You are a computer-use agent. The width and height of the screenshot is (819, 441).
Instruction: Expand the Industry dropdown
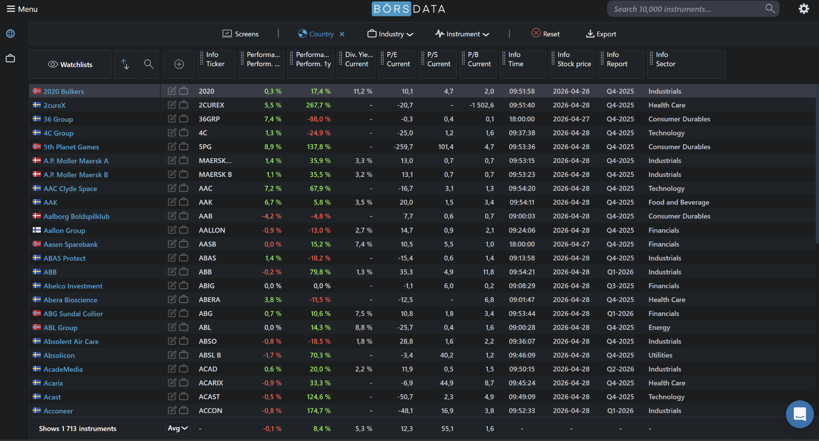[x=390, y=34]
